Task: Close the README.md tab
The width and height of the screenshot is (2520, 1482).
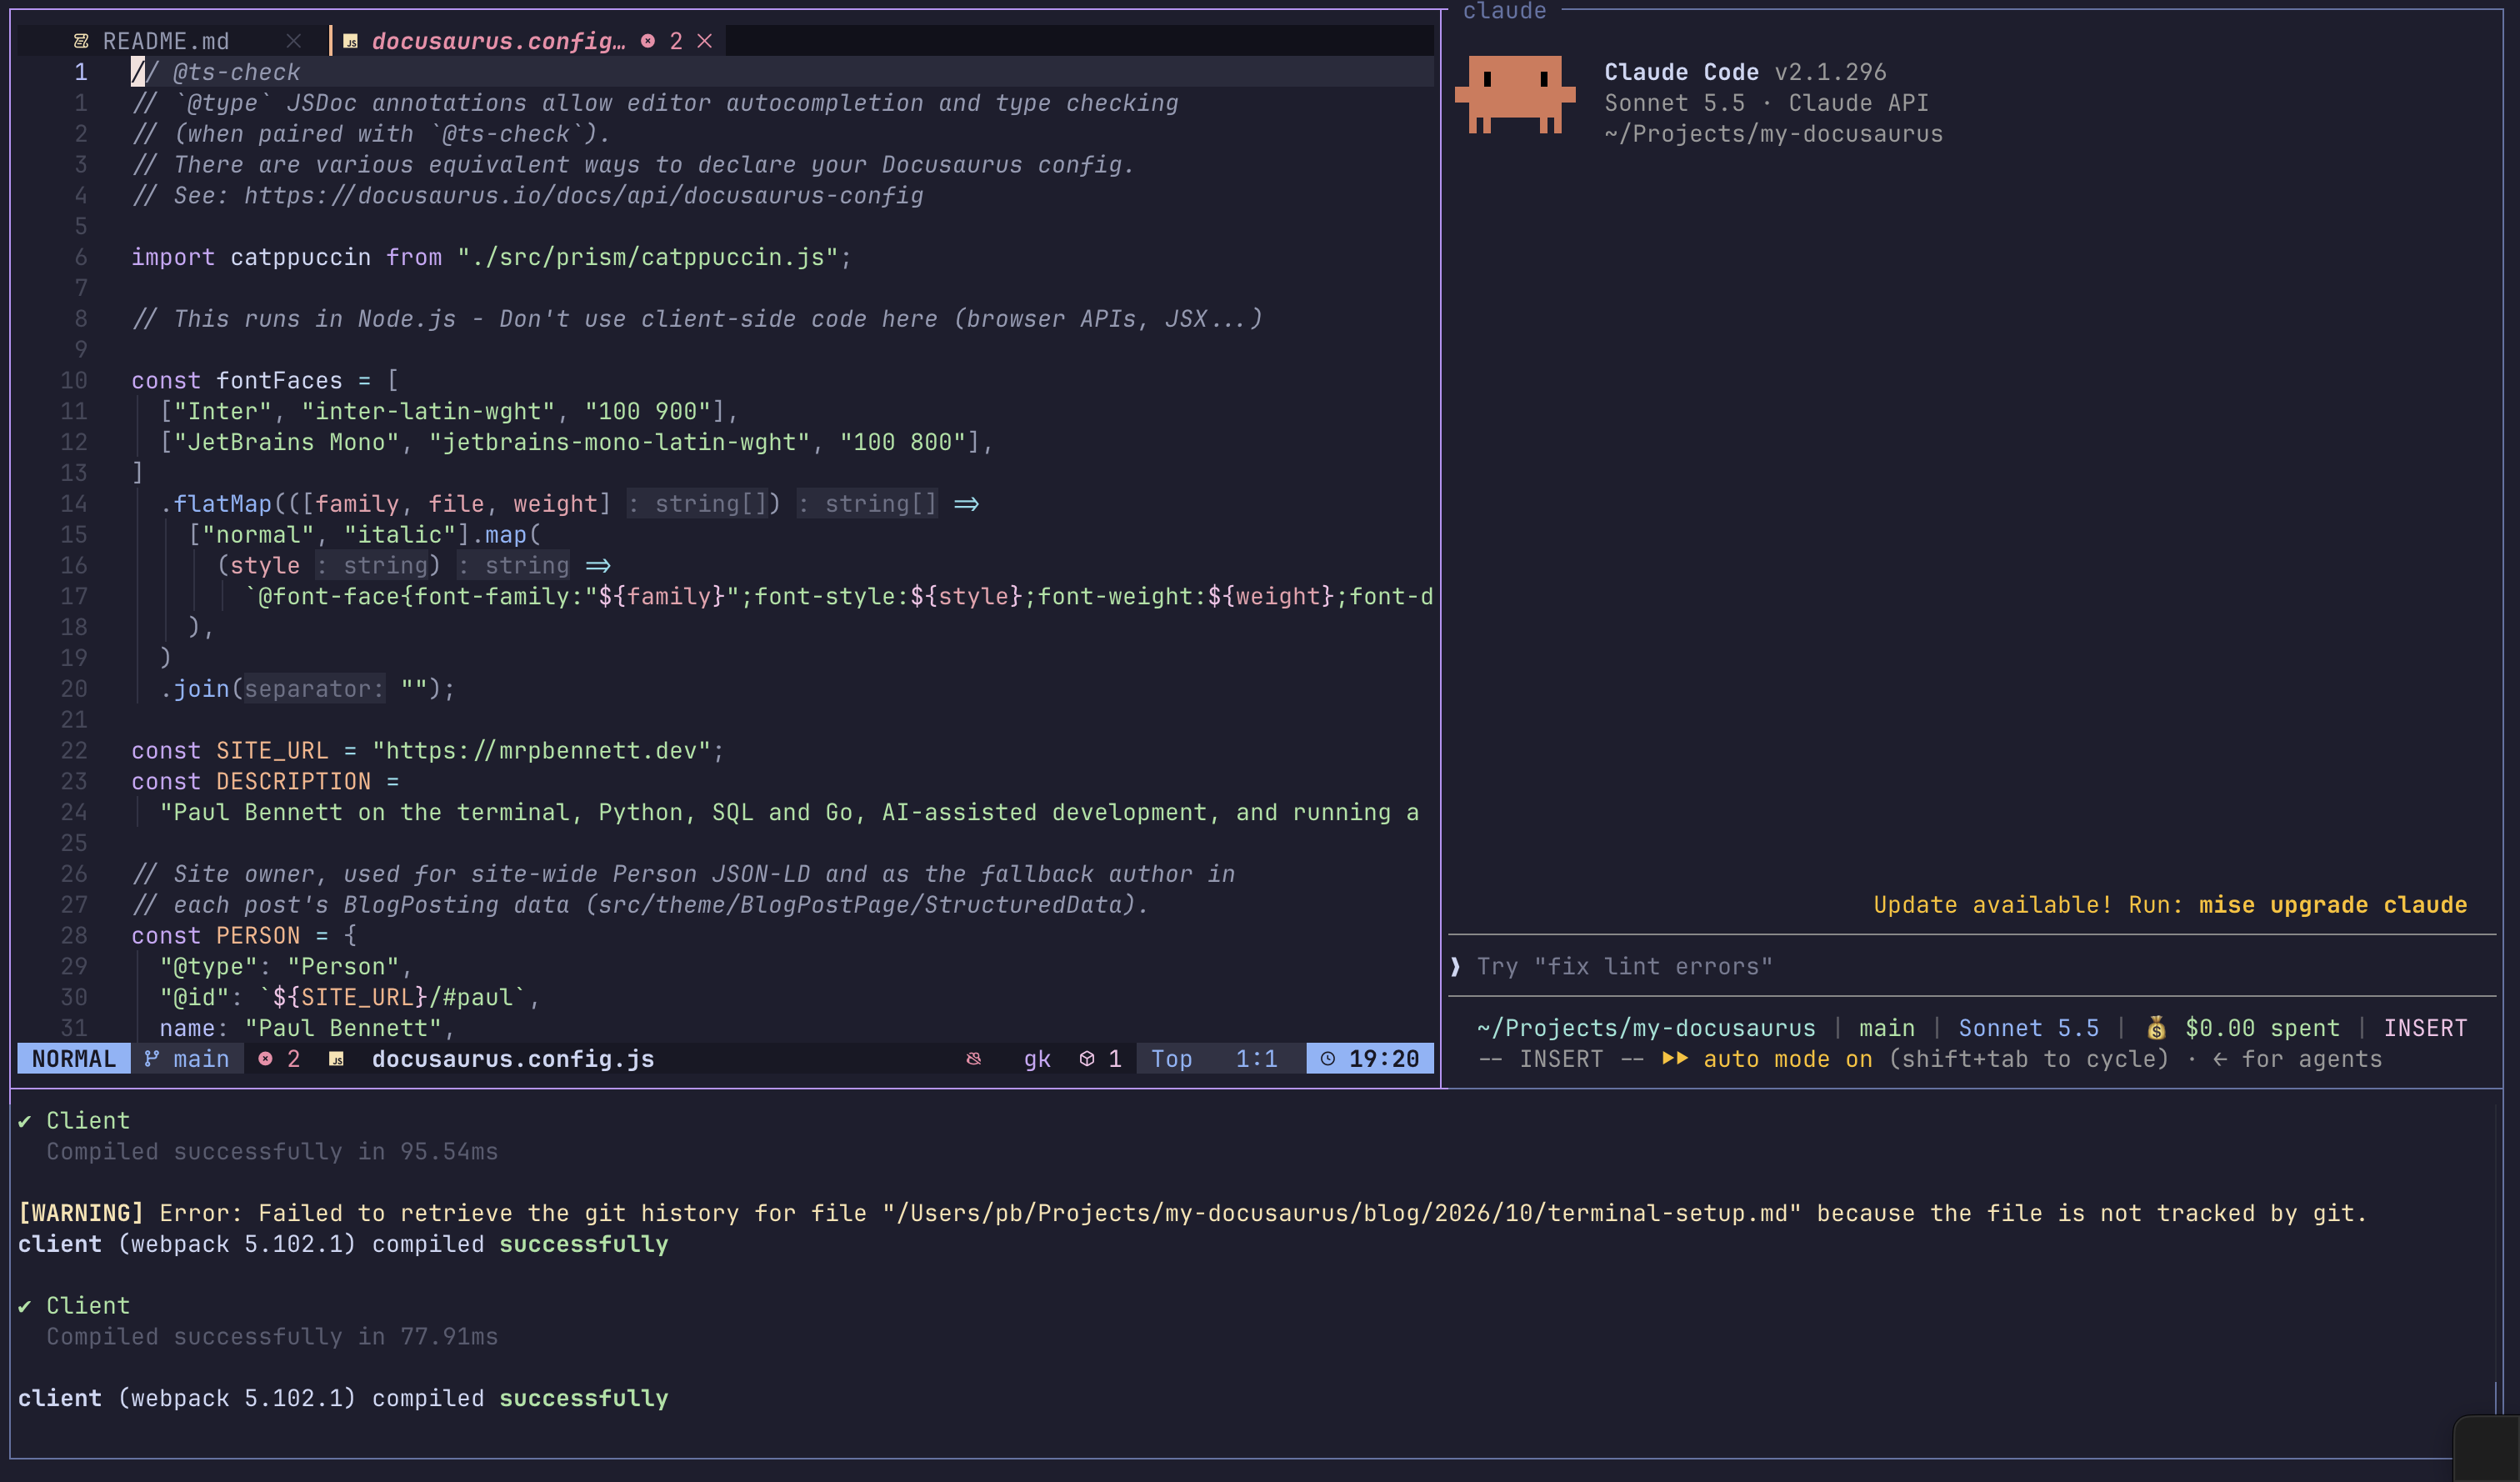Action: point(293,41)
